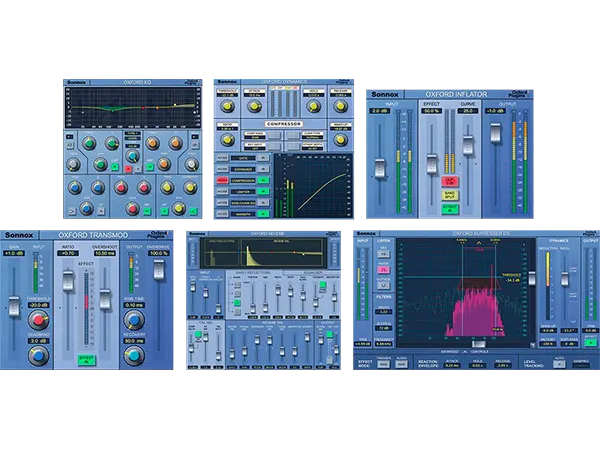Select the Limiter ACCESS button in Dynamics
The height and width of the screenshot is (450, 600).
[222, 191]
